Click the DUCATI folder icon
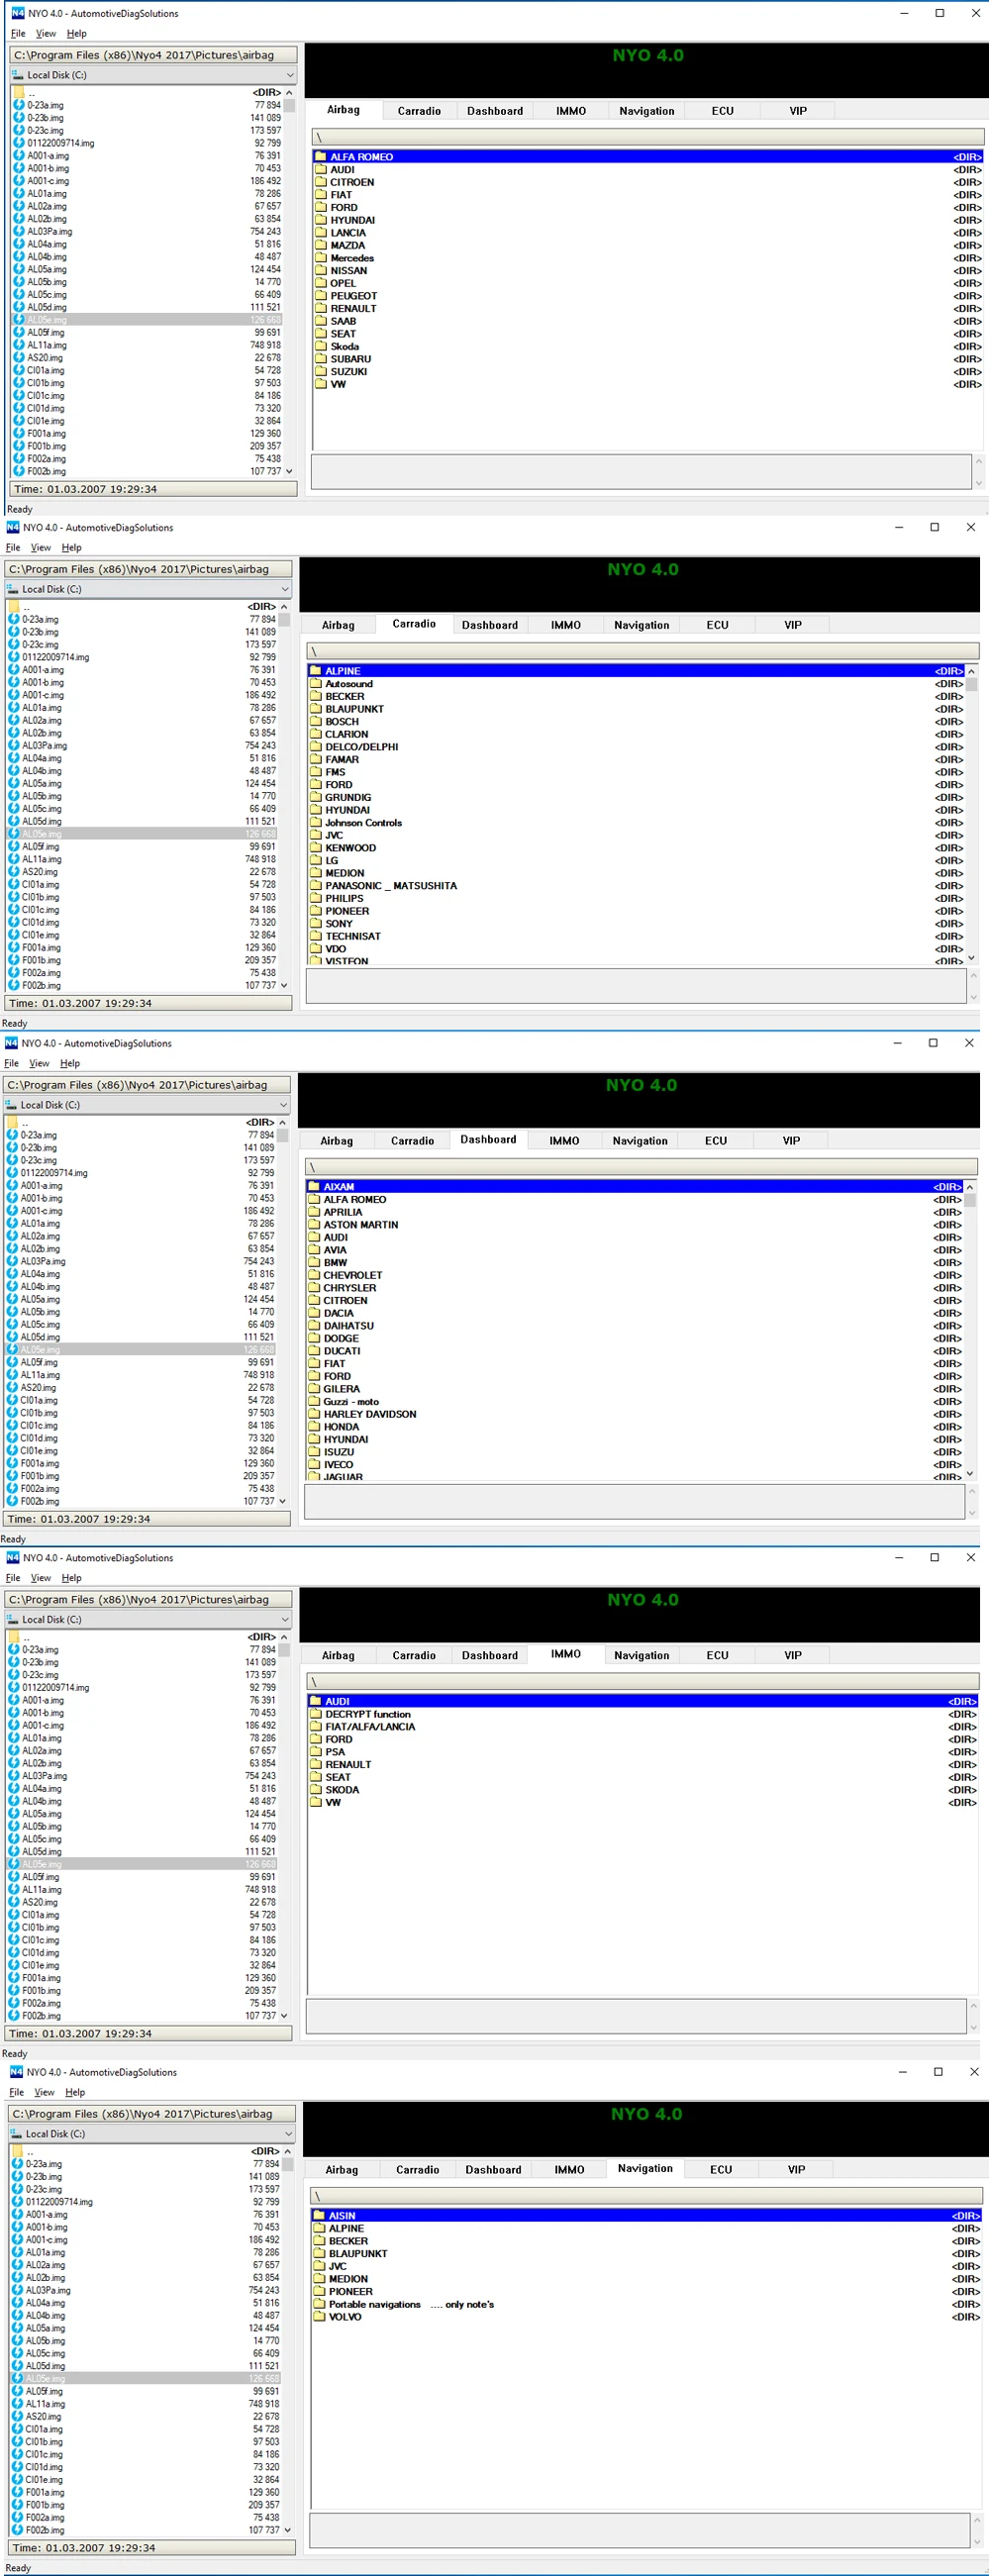This screenshot has height=2576, width=989. pos(314,1351)
